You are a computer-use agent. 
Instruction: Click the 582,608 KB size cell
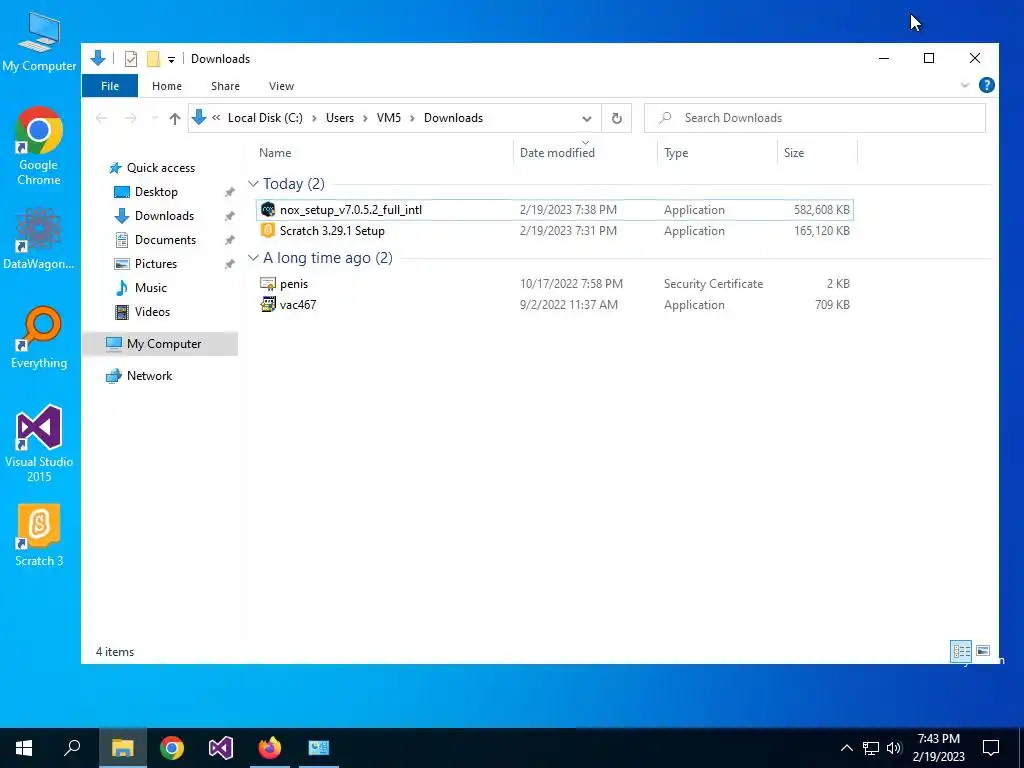(x=822, y=210)
